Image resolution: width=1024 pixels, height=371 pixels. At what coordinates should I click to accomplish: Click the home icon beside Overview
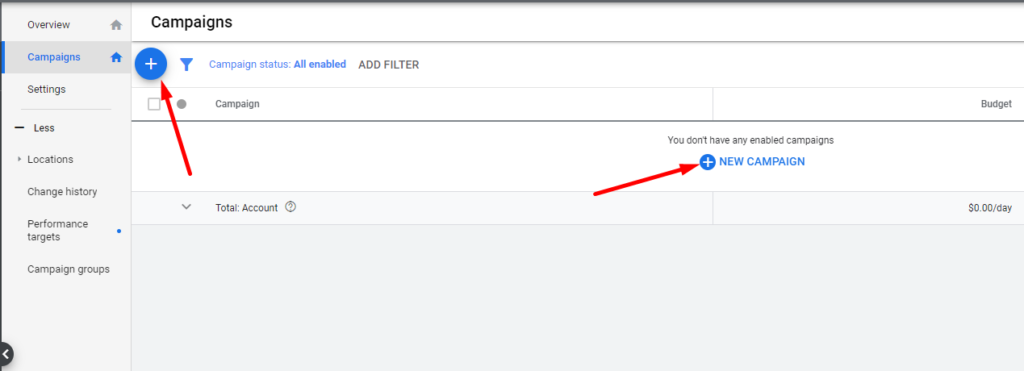point(116,25)
